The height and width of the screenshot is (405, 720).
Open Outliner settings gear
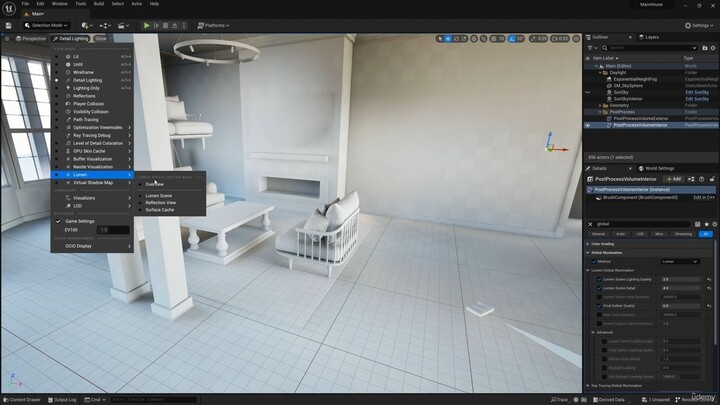(x=713, y=48)
